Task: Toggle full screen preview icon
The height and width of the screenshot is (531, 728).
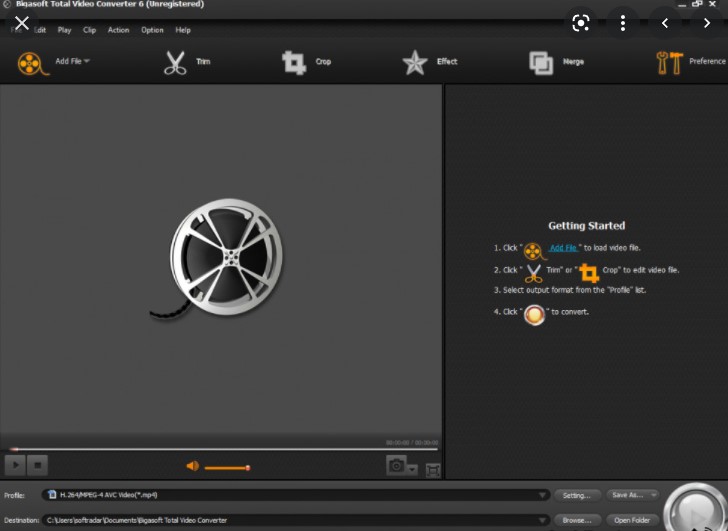Action: point(433,471)
